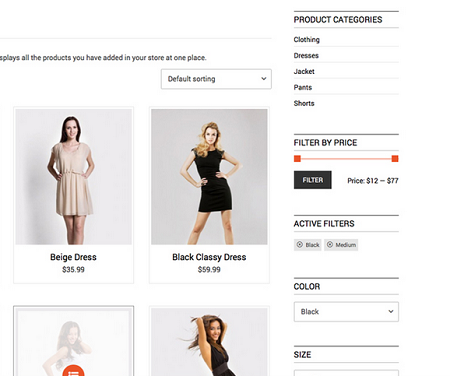Select the Pants category
Screen dimensions: 450x376
click(303, 87)
